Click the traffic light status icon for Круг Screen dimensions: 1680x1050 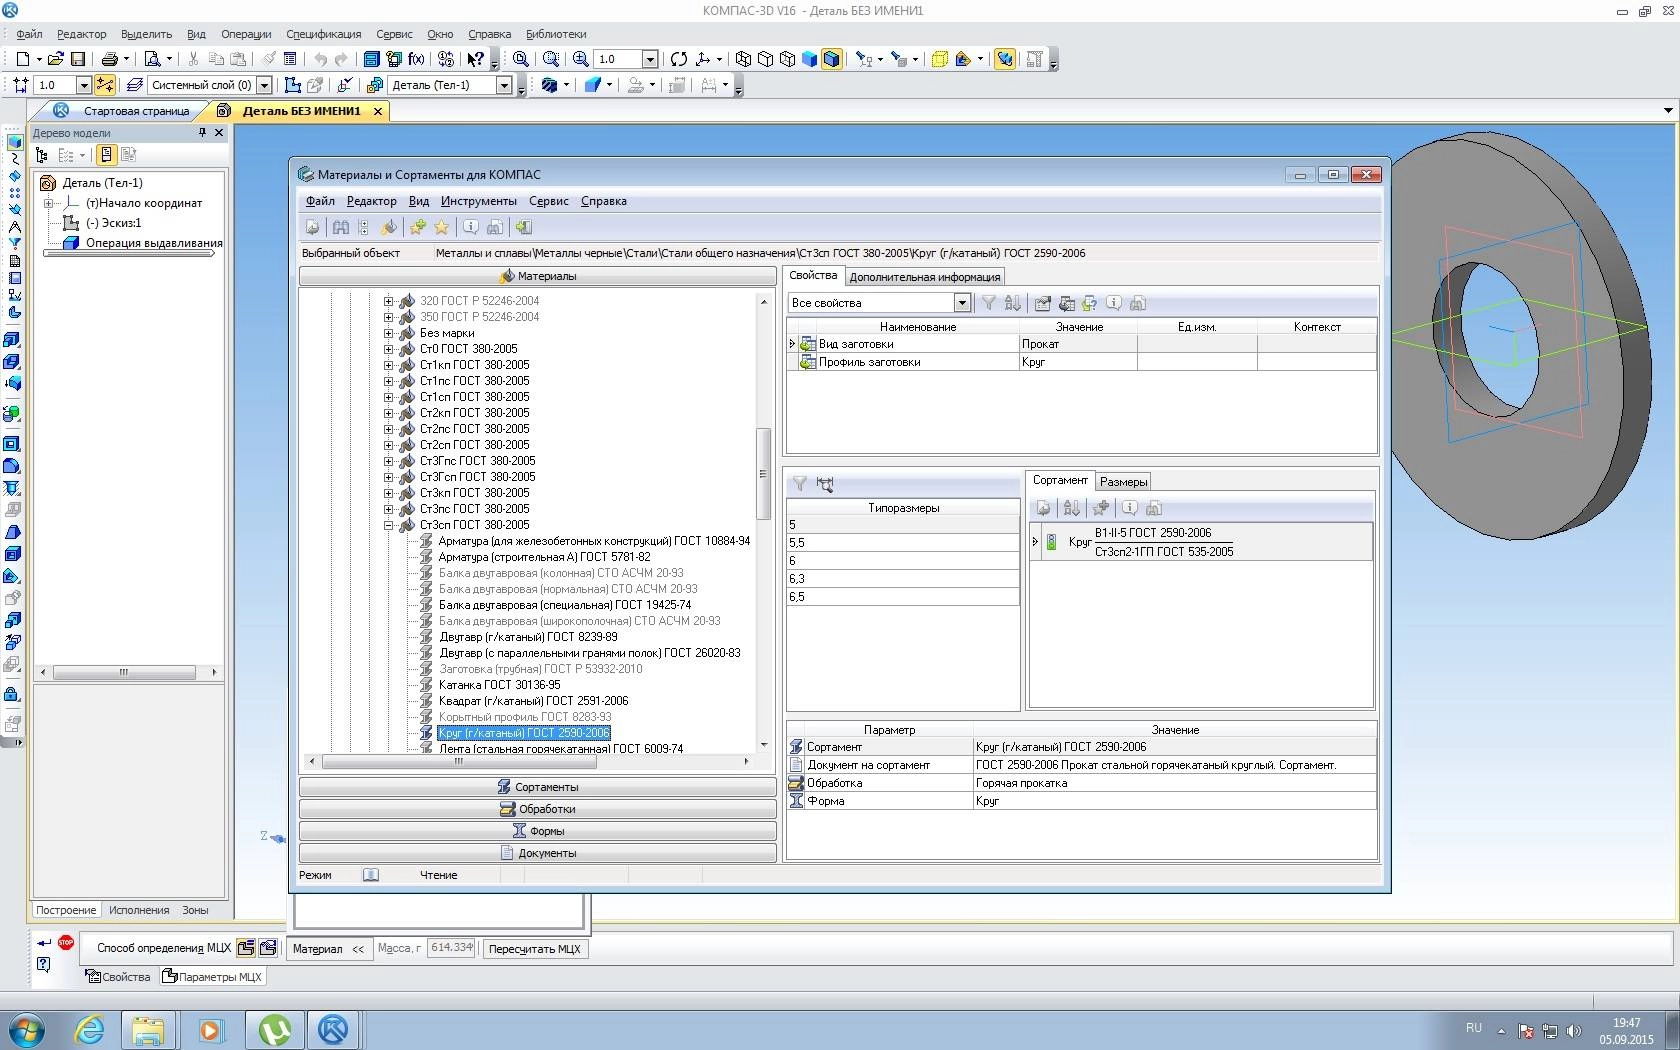pyautogui.click(x=1051, y=542)
